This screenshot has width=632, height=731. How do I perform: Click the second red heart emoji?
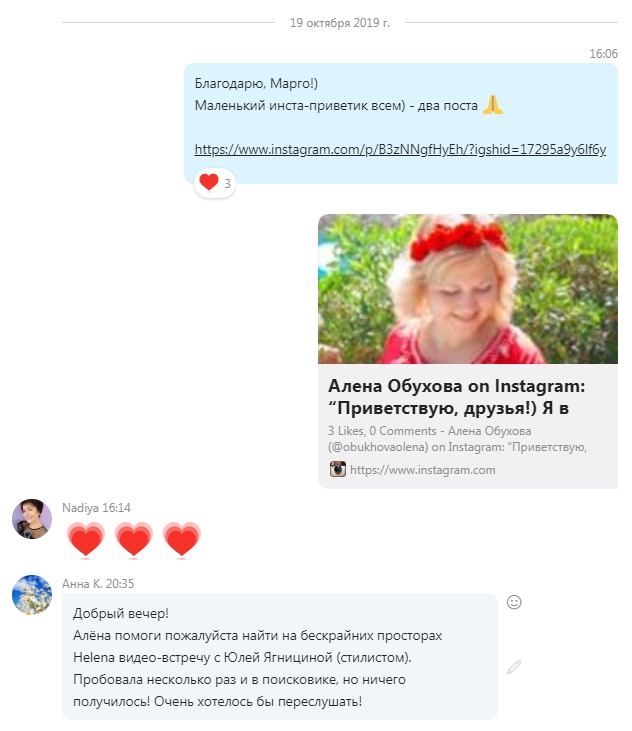click(x=134, y=539)
